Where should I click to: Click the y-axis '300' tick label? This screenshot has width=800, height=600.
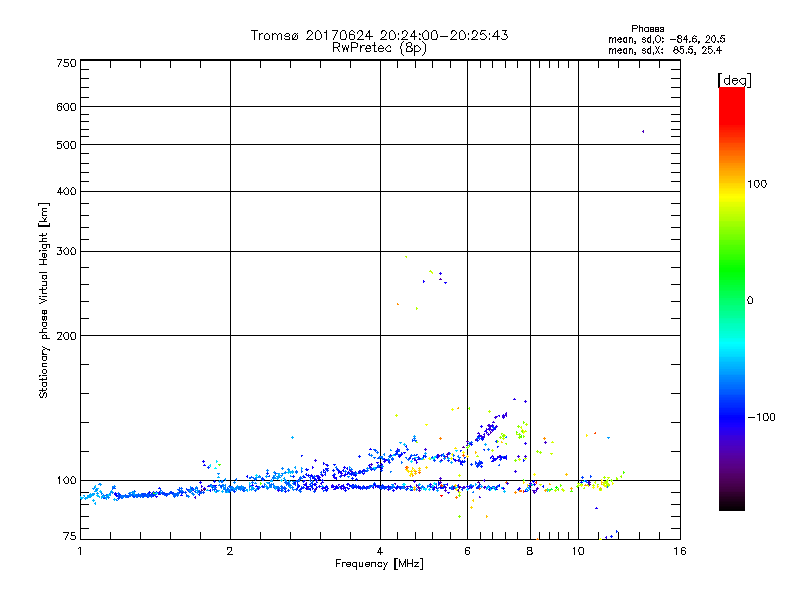click(66, 252)
